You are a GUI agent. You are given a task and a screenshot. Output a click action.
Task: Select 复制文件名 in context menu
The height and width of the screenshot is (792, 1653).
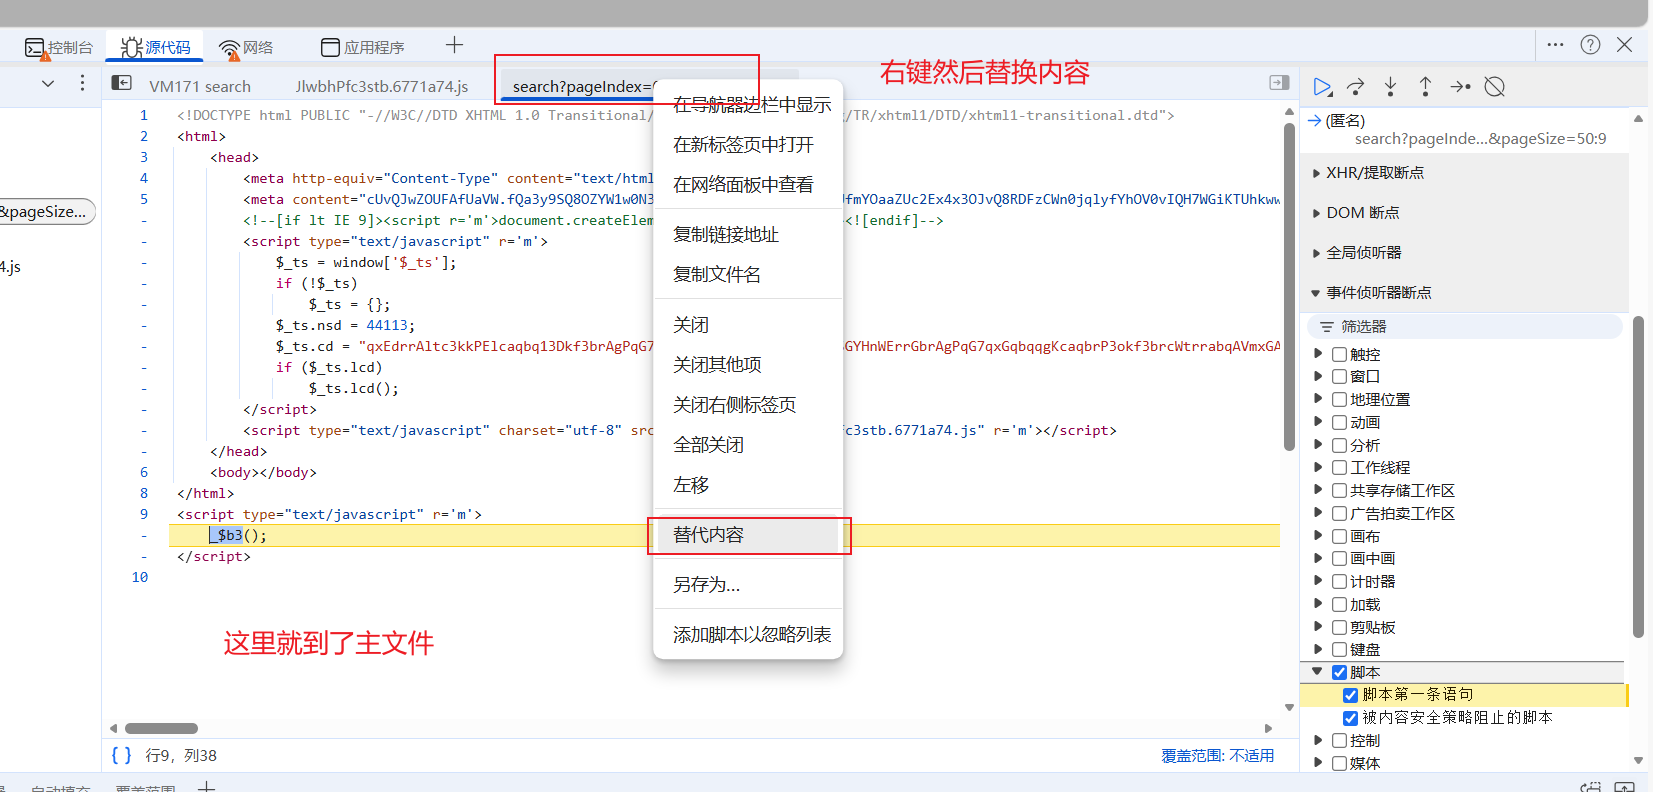748,275
